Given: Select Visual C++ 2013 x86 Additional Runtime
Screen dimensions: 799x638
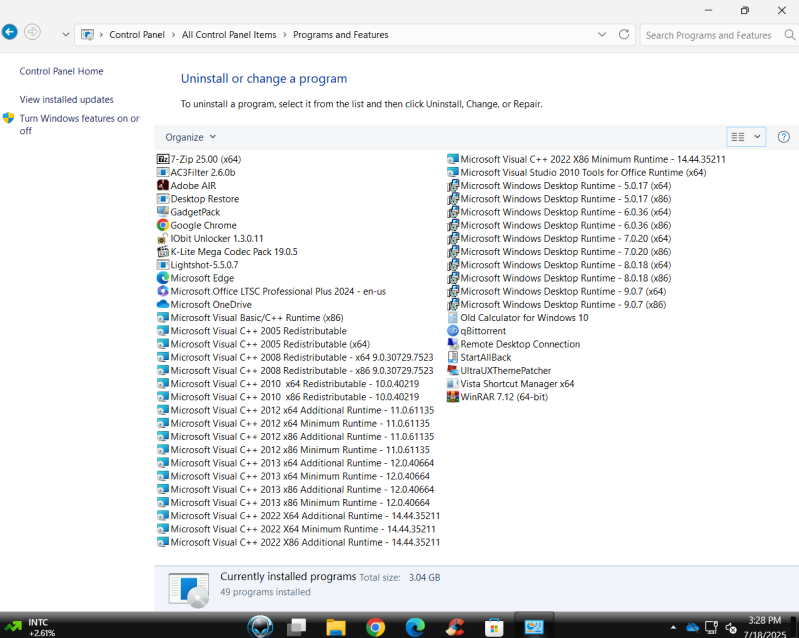Looking at the screenshot, I should coord(296,489).
